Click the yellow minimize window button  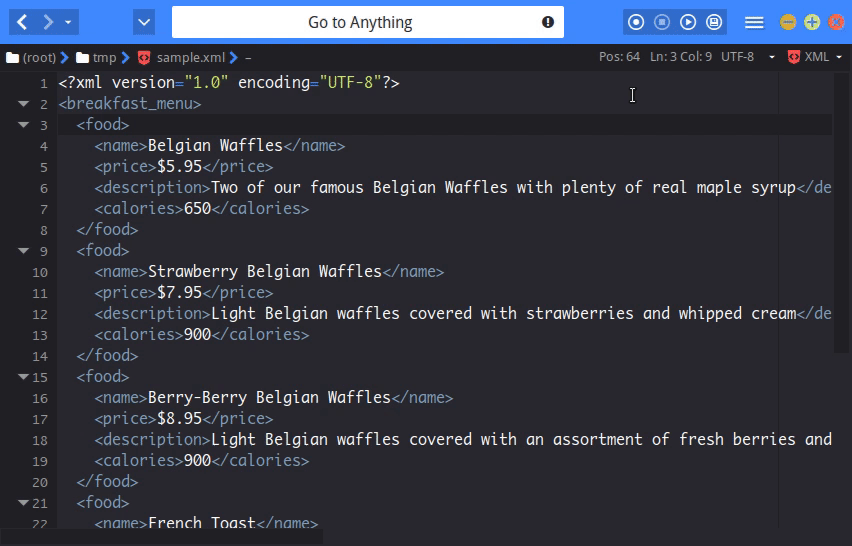pyautogui.click(x=788, y=22)
